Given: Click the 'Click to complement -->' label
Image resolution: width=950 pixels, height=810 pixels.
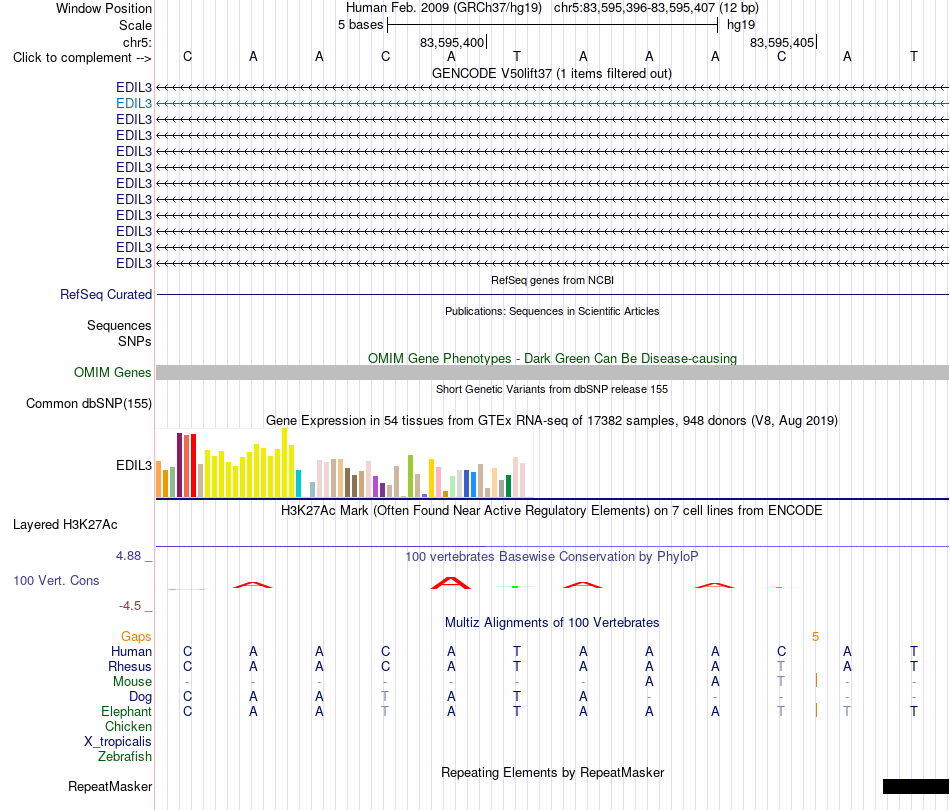Looking at the screenshot, I should coord(82,58).
